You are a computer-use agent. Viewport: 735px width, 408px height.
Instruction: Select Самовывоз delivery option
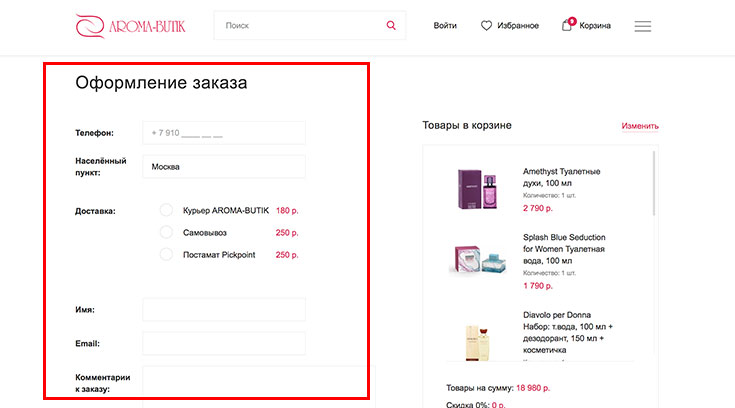point(166,232)
